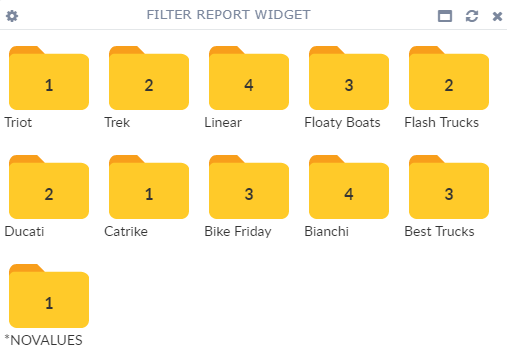Screen dimensions: 507x361
Task: Click the Flash Trucks label
Action: click(441, 122)
